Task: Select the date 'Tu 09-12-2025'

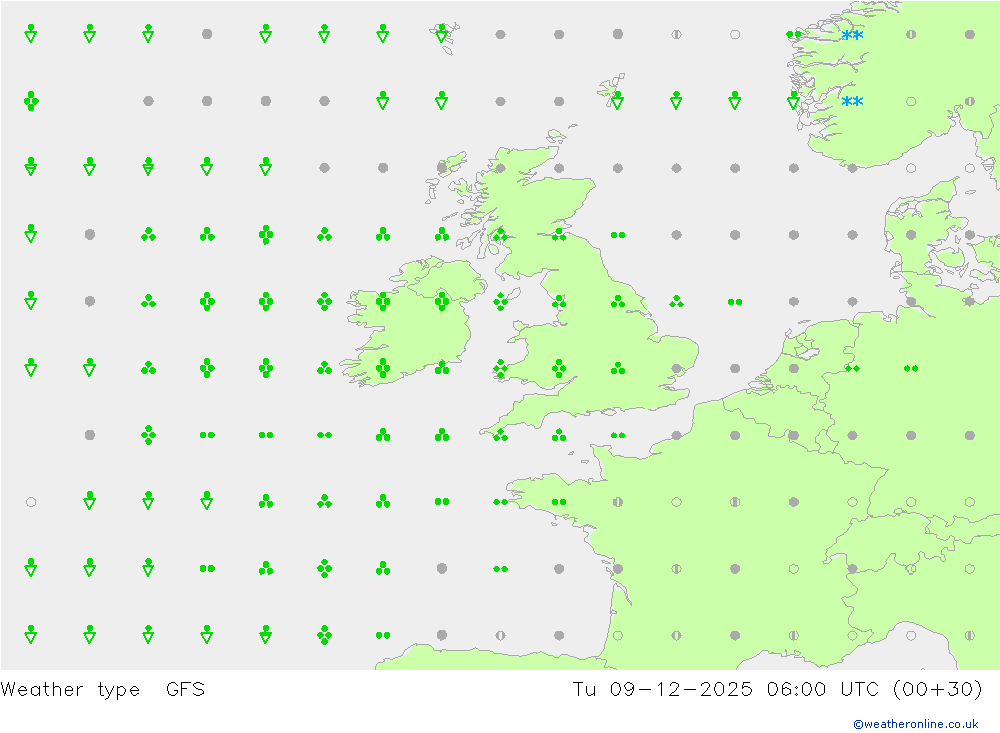Action: point(663,690)
